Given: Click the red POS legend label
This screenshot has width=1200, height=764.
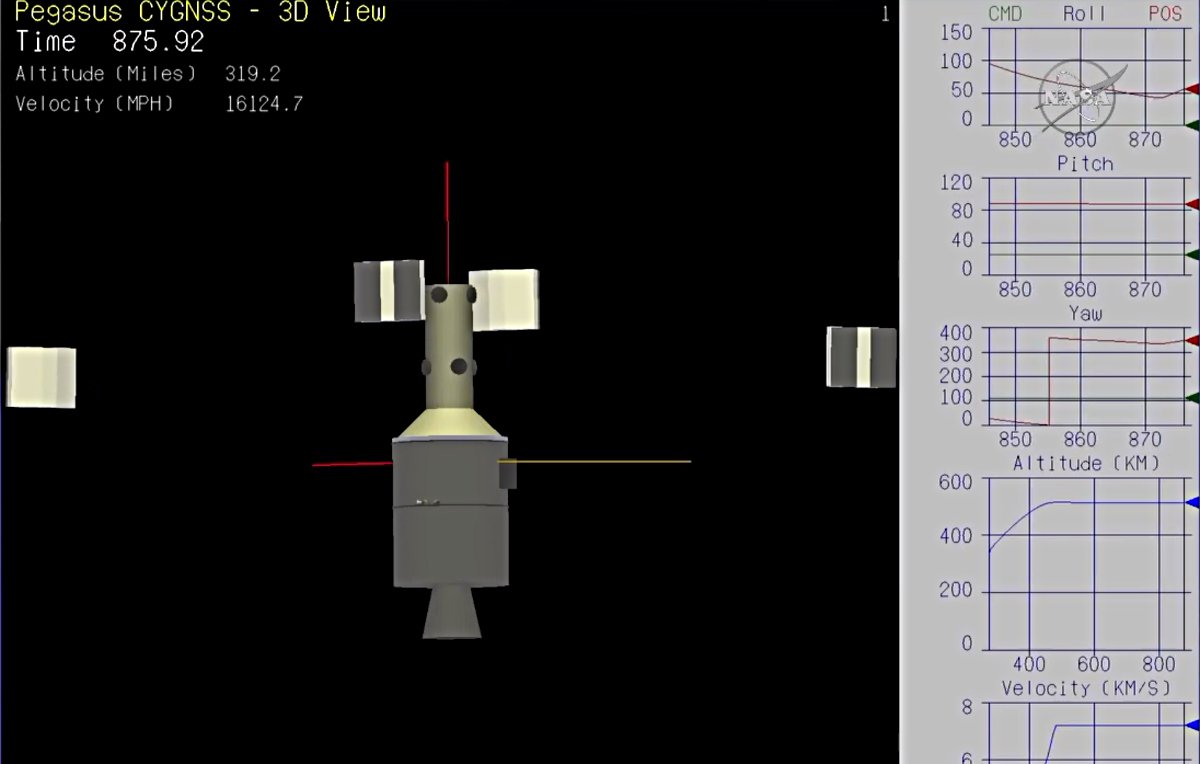Looking at the screenshot, I should coord(1165,14).
